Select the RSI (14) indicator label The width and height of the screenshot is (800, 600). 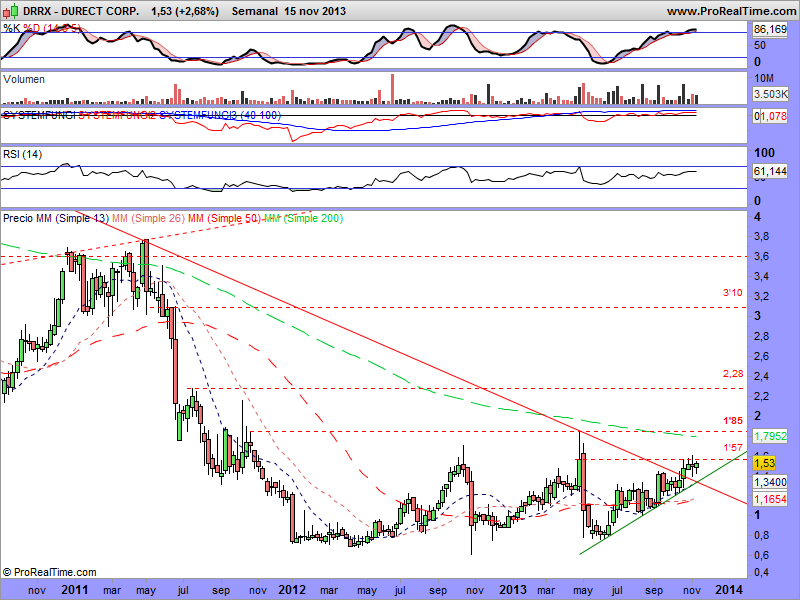click(x=22, y=154)
